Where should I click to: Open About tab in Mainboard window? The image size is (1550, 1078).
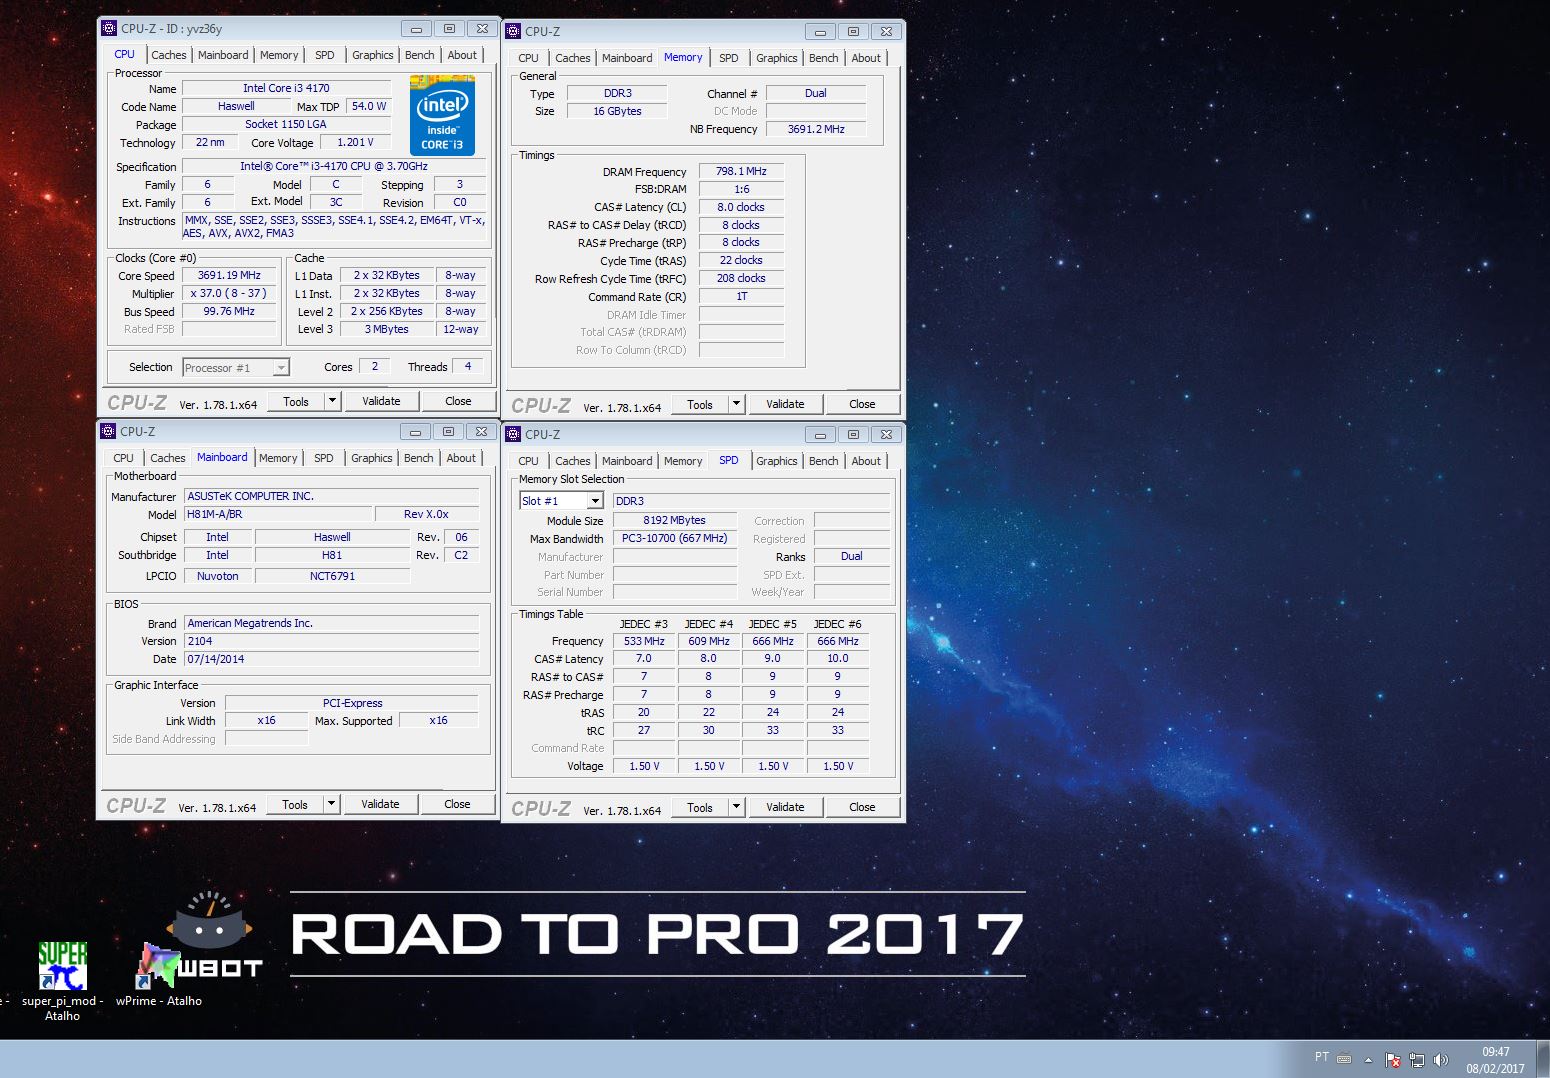point(461,458)
